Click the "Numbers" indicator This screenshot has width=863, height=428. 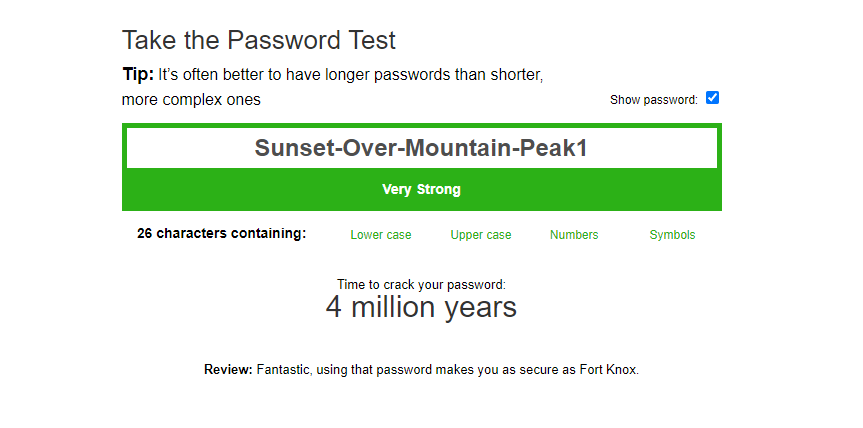(x=574, y=235)
